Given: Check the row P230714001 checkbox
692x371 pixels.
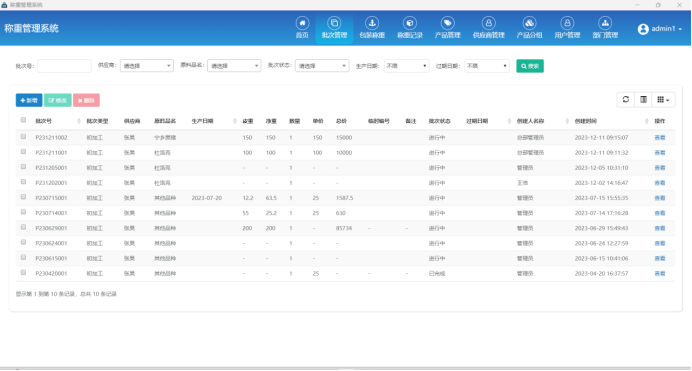Looking at the screenshot, I should (23, 212).
